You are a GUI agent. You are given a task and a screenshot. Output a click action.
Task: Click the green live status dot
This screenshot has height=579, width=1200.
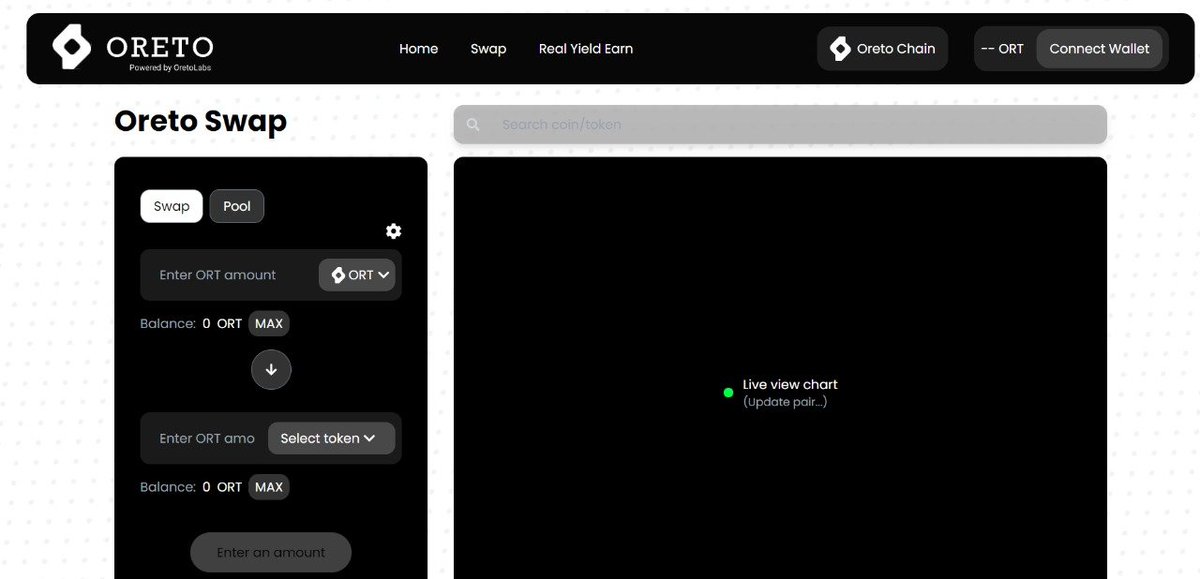pos(728,393)
